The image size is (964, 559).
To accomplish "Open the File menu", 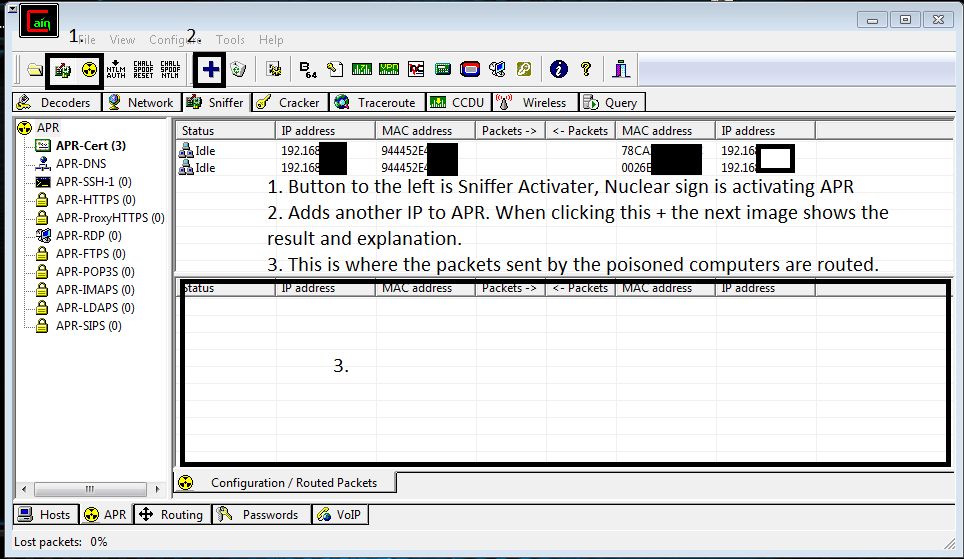I will [87, 40].
